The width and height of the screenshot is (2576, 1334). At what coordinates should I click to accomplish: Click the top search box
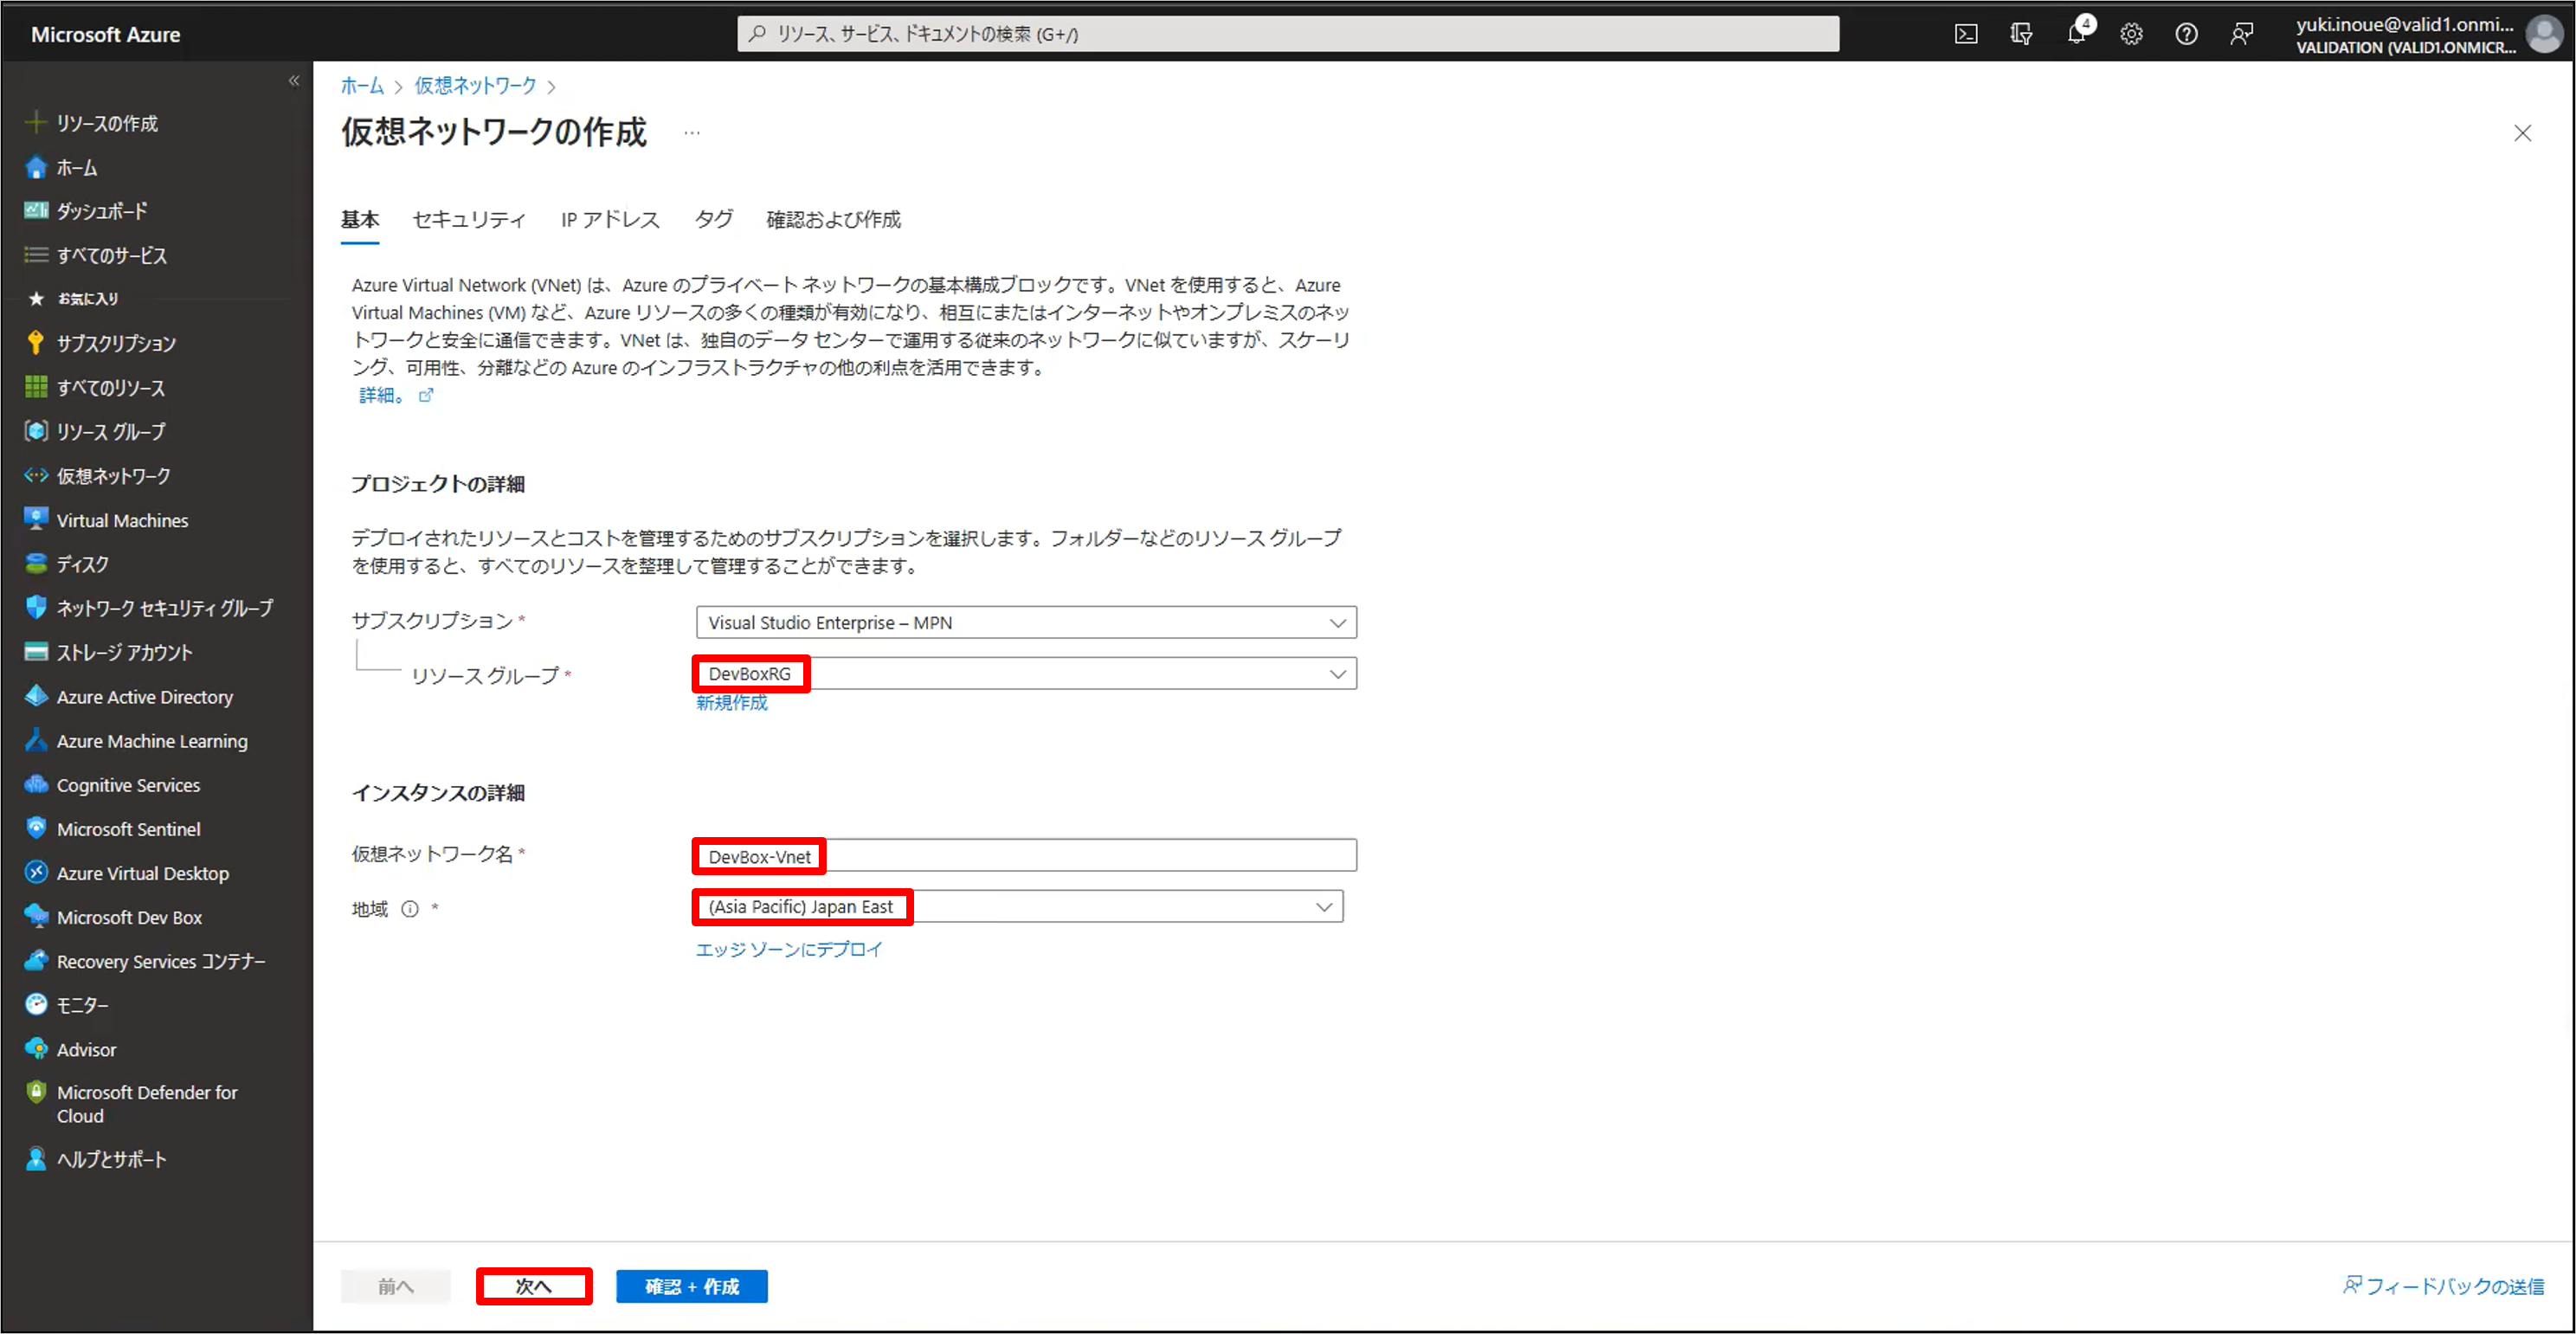(1288, 34)
